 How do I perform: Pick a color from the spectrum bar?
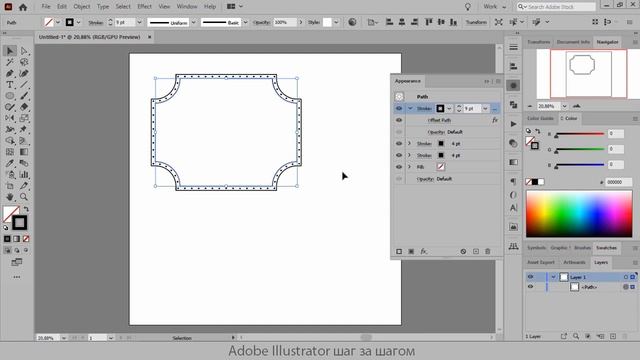coord(579,214)
